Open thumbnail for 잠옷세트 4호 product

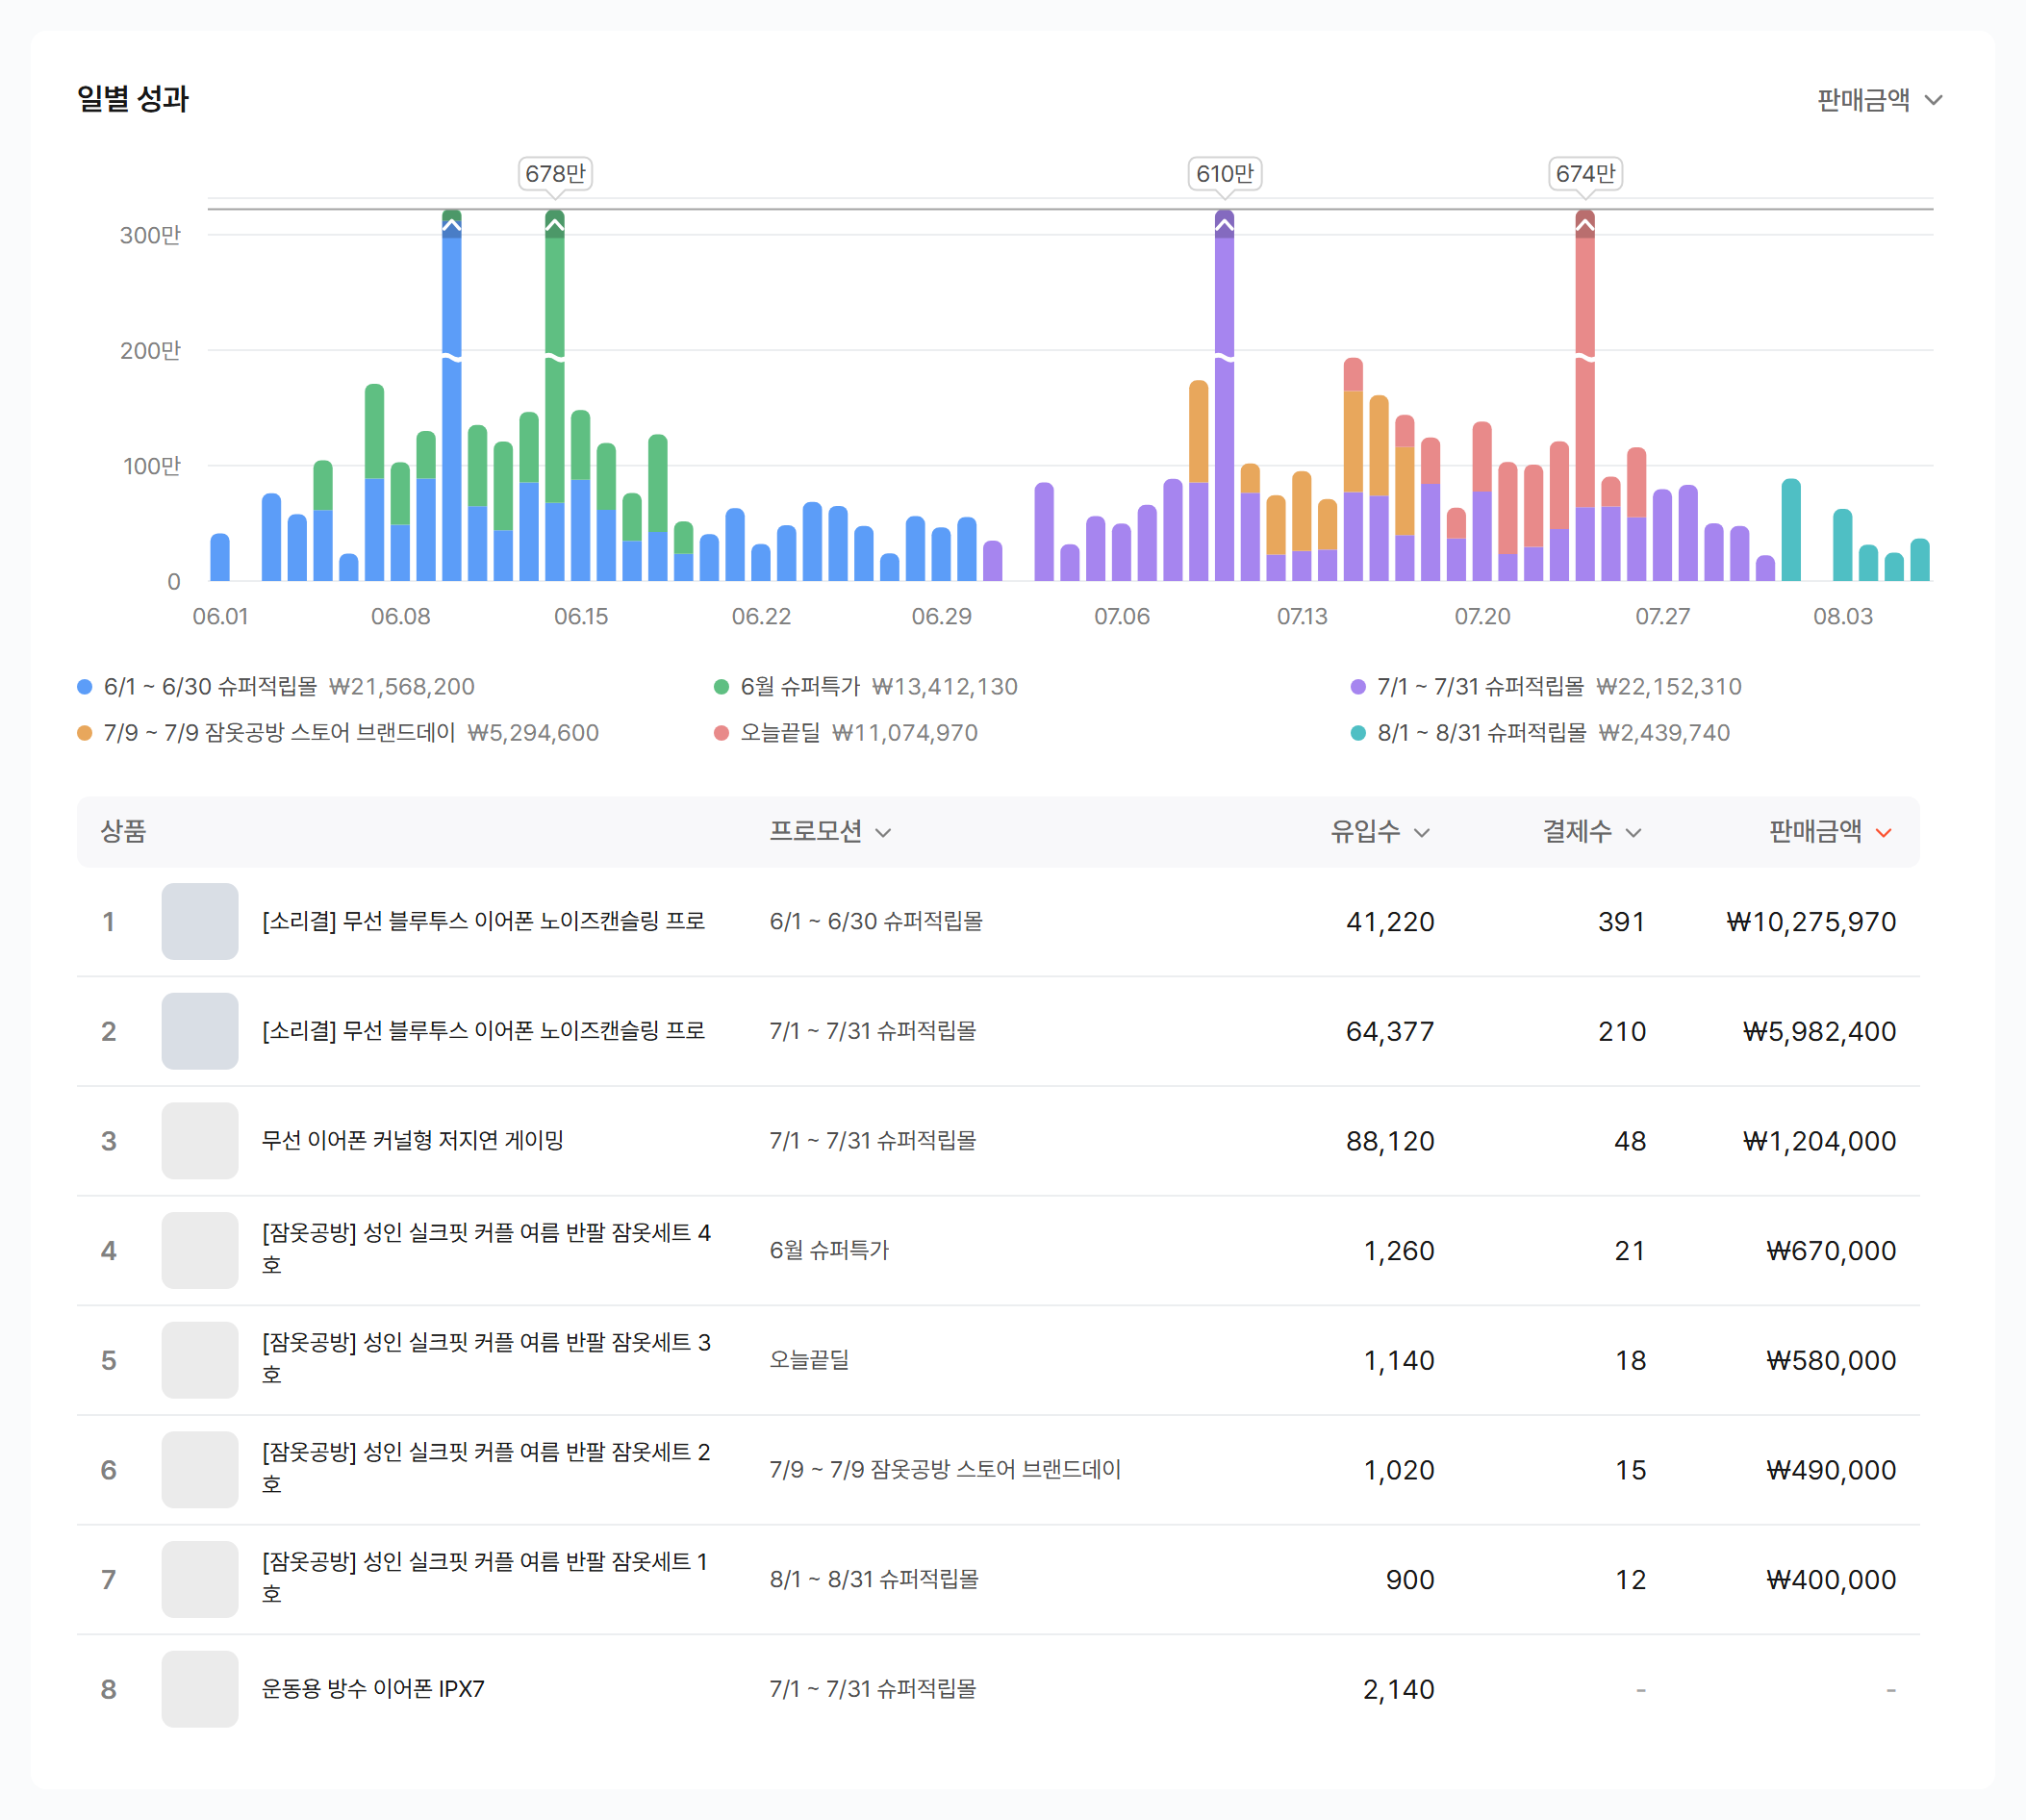200,1250
